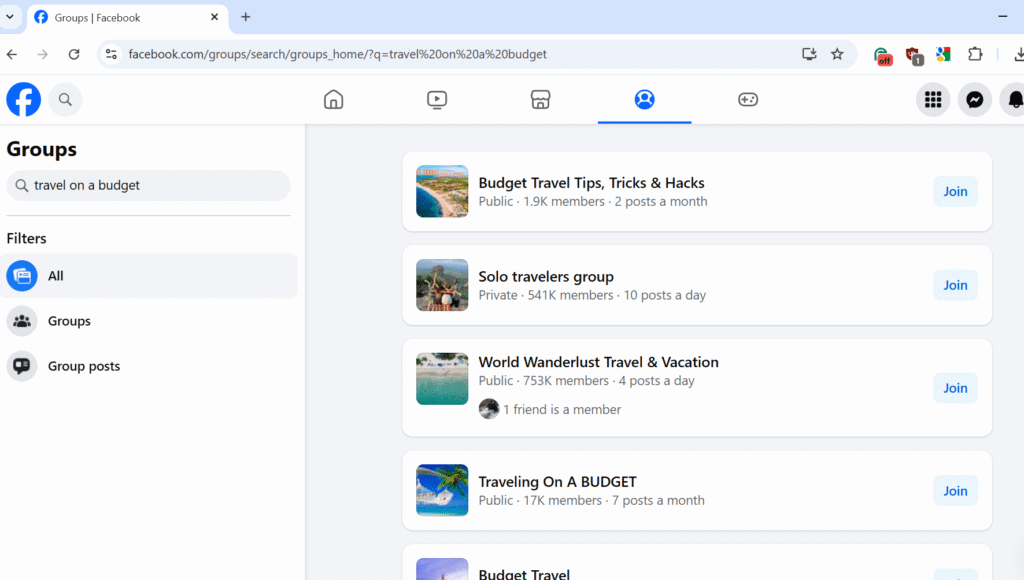Click the Groups sidebar heading
1024x580 pixels.
click(42, 149)
